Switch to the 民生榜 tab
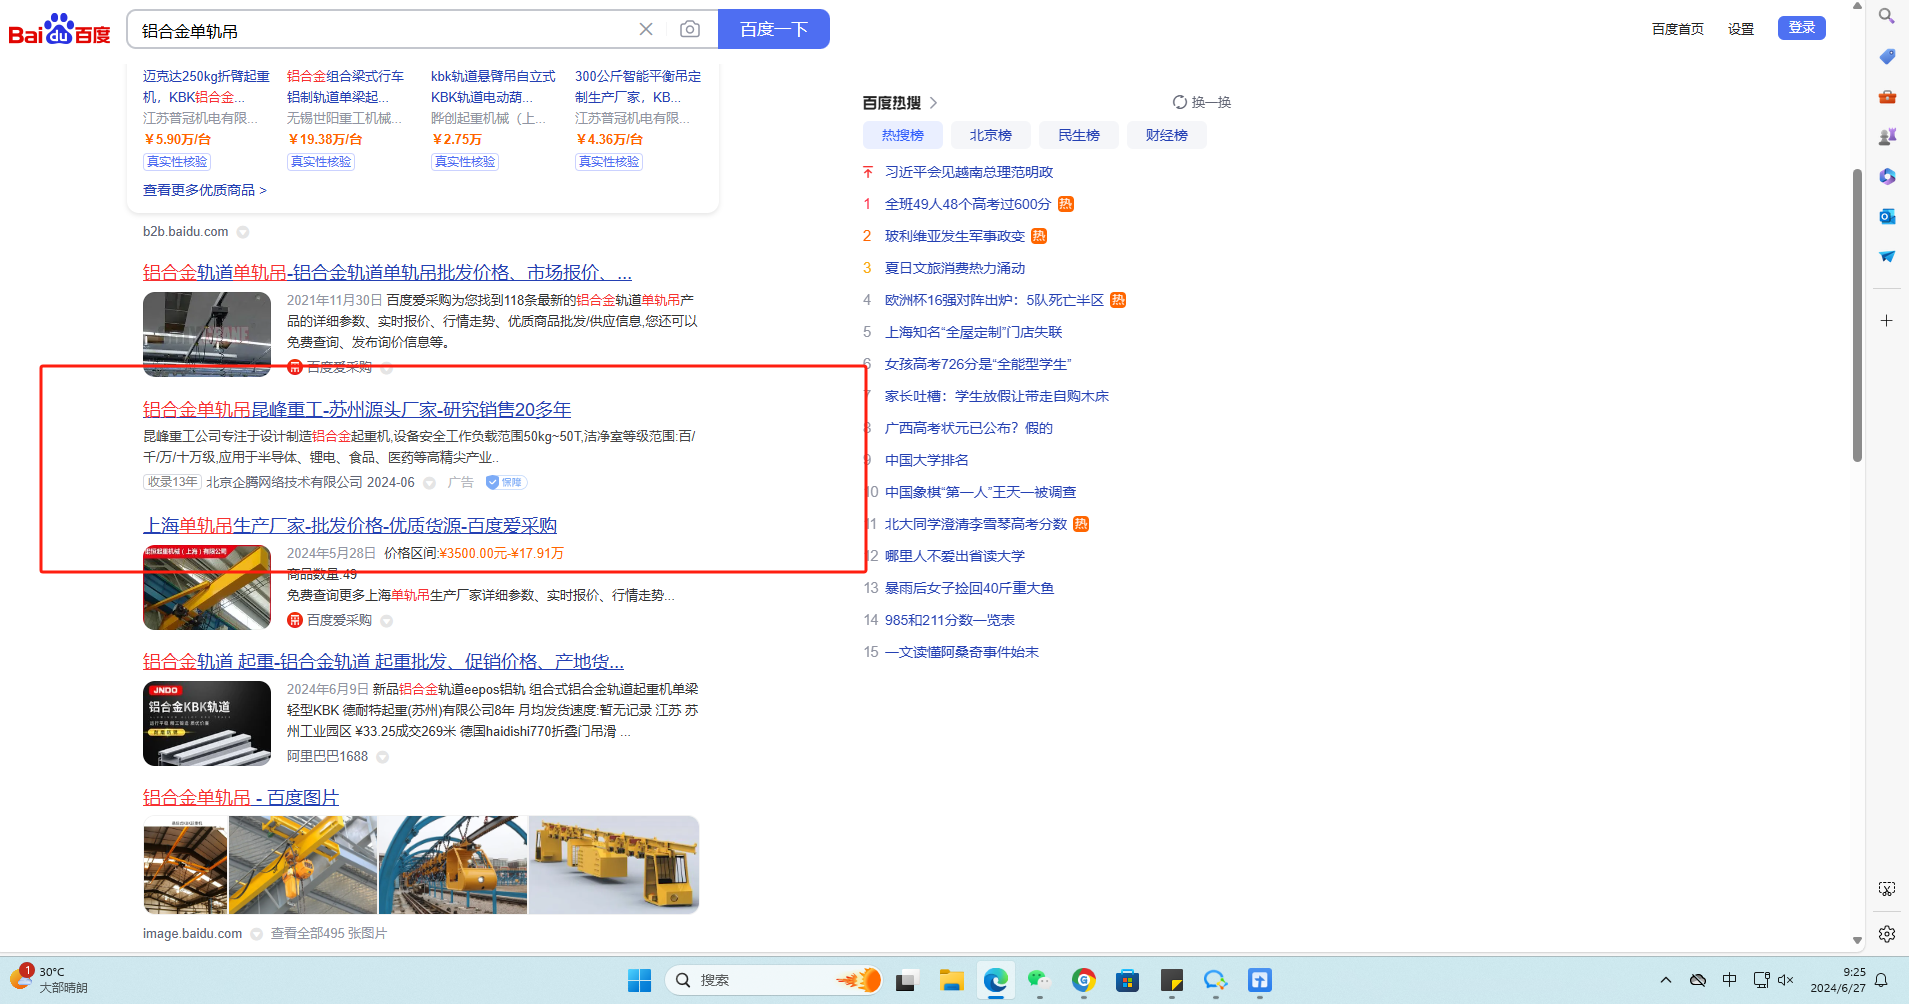The height and width of the screenshot is (1004, 1909). [1079, 135]
